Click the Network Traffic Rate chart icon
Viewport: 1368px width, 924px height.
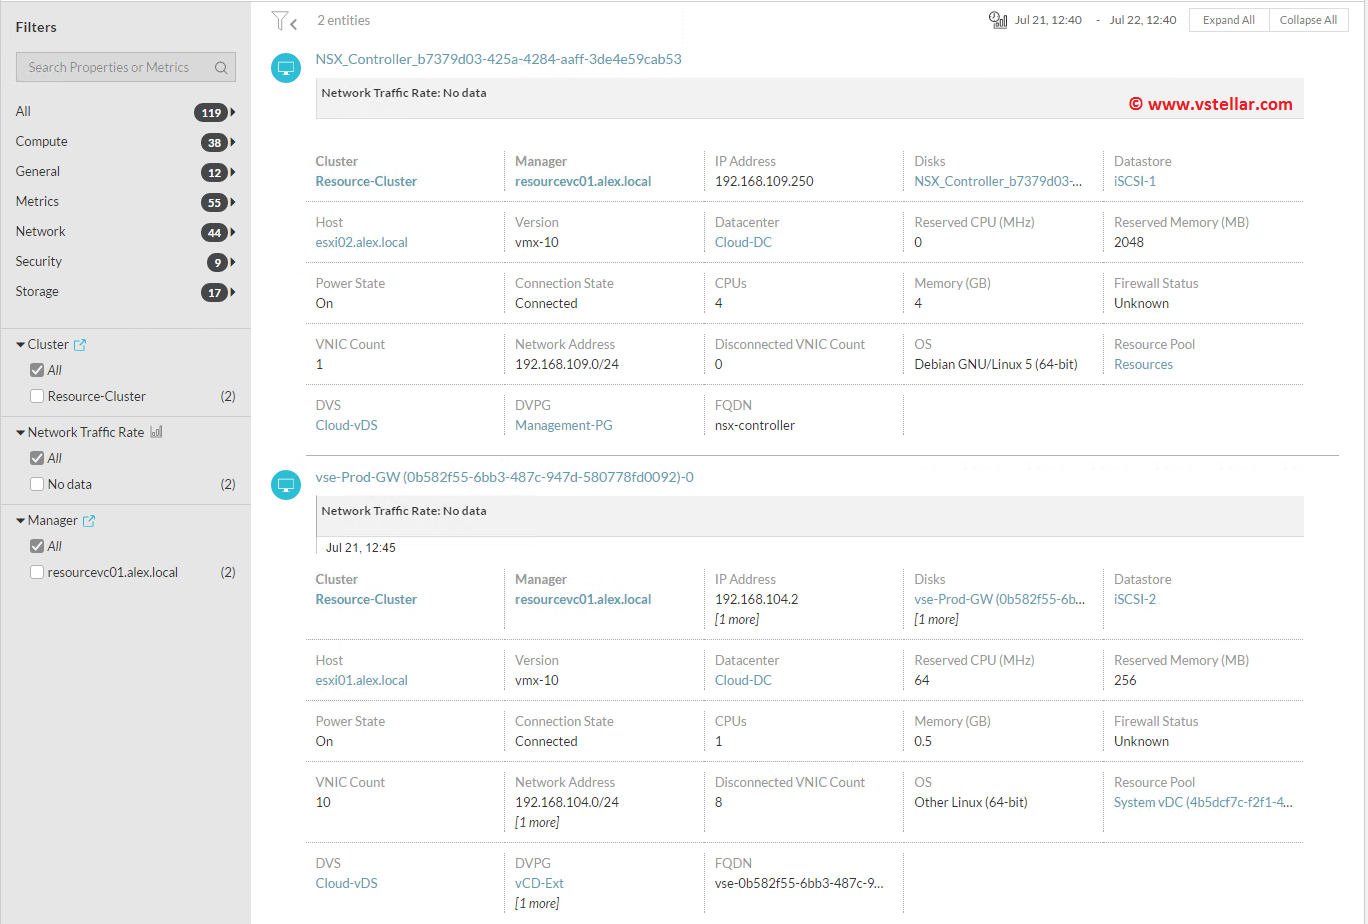156,432
